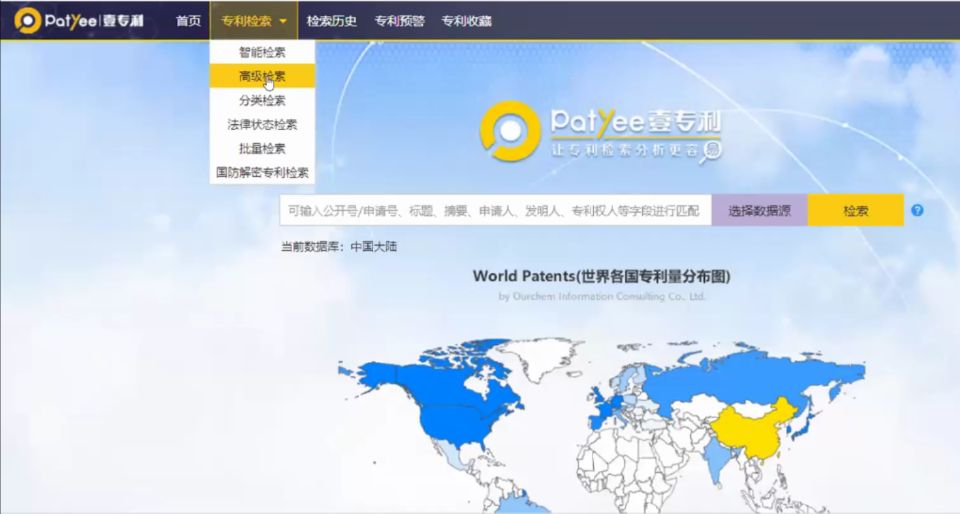Open 法律状态检索 from the menu
The height and width of the screenshot is (514, 960).
click(x=262, y=125)
